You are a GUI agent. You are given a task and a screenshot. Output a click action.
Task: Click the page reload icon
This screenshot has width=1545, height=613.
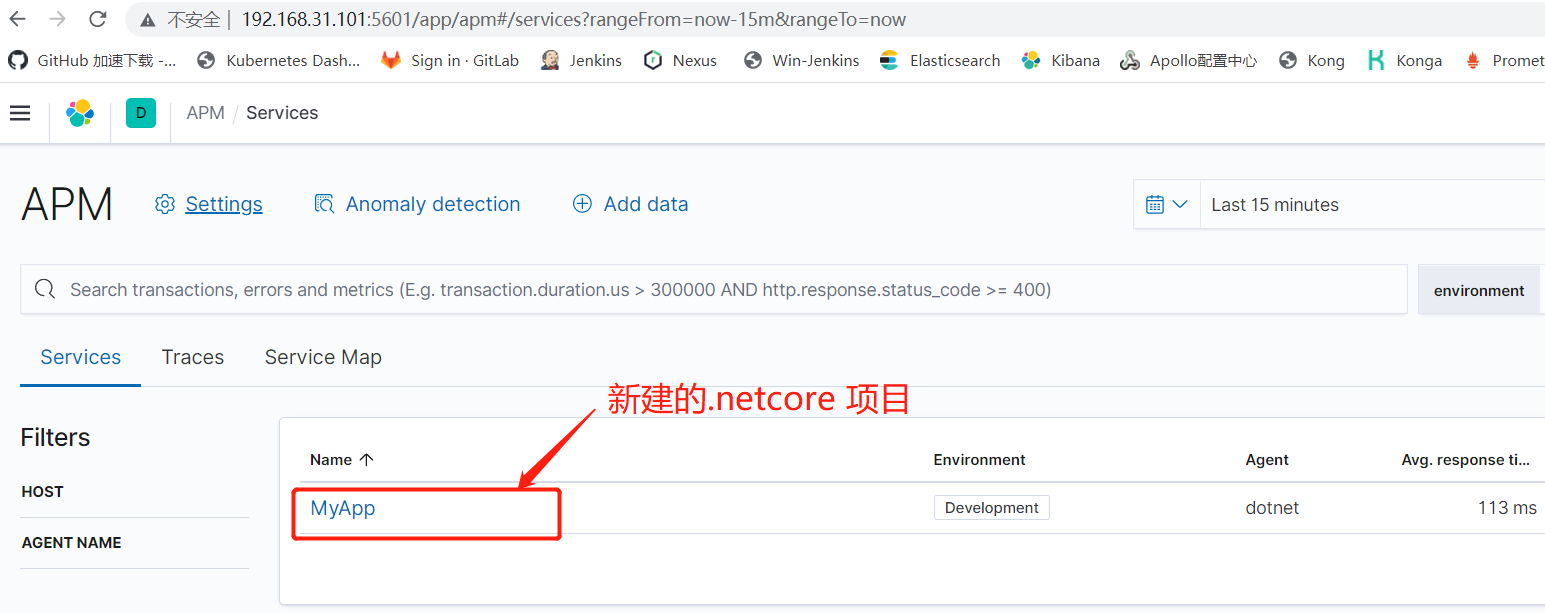point(96,19)
